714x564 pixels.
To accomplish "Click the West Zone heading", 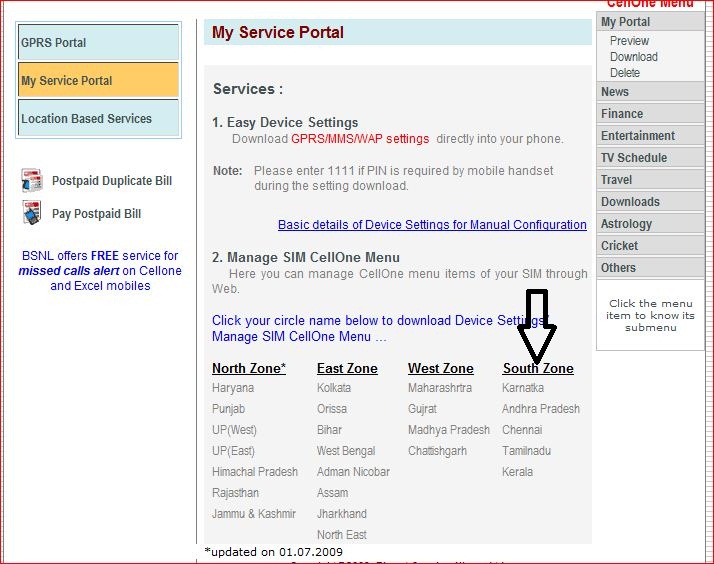I will [441, 368].
